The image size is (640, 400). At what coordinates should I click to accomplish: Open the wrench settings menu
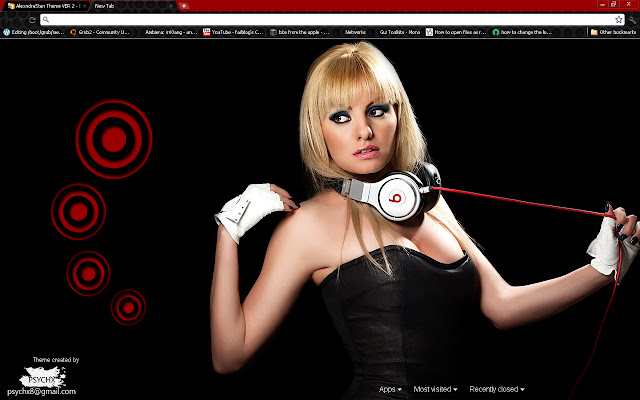click(x=632, y=20)
